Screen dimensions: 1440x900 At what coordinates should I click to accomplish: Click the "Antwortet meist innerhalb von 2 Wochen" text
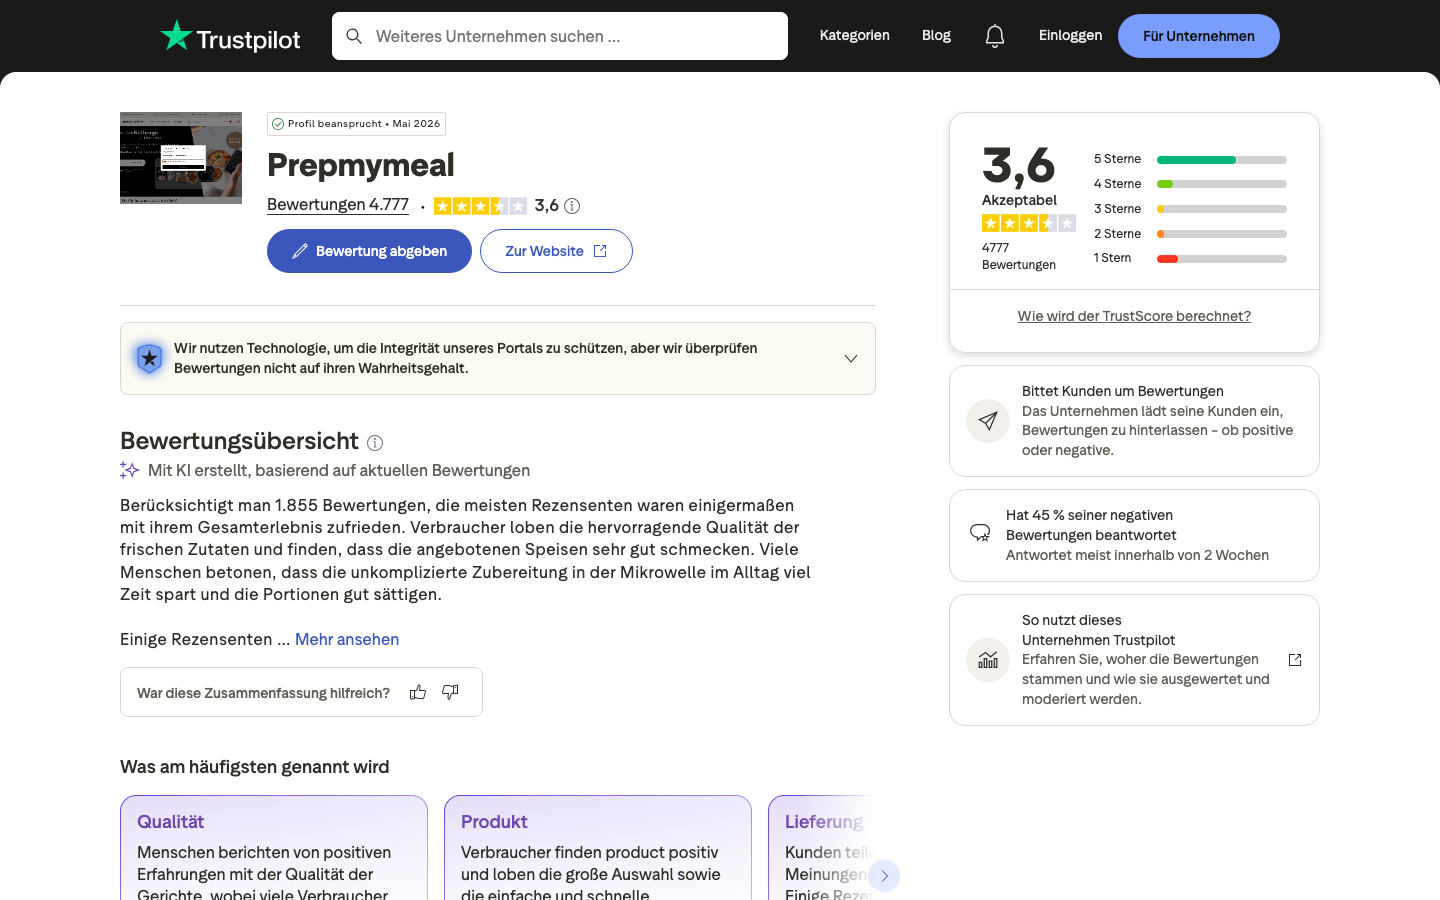coord(1137,555)
